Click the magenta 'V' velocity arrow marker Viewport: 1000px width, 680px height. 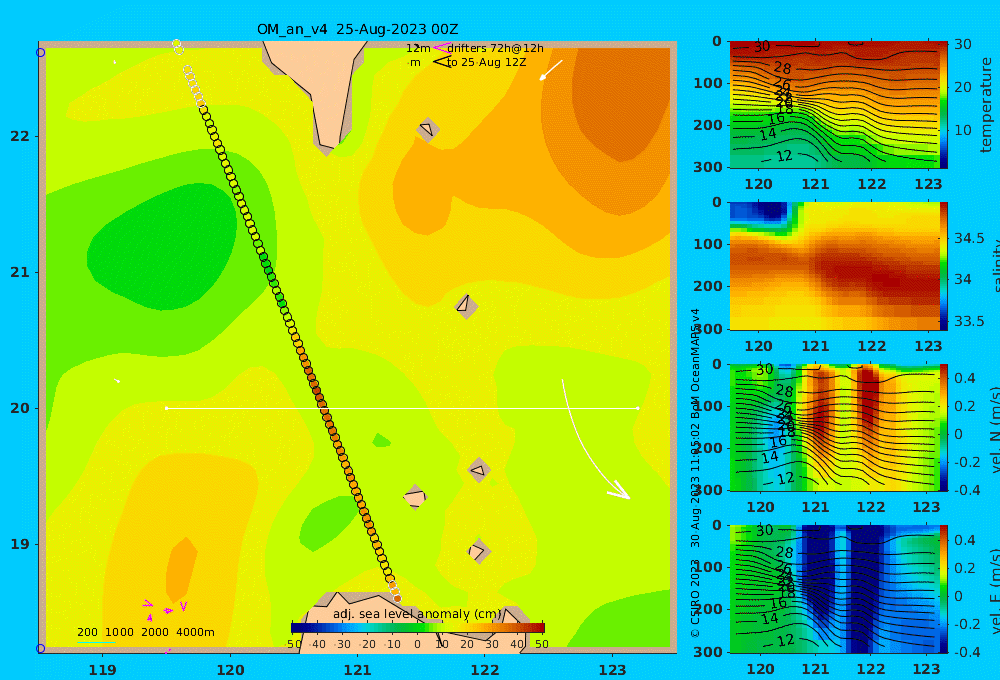point(183,606)
